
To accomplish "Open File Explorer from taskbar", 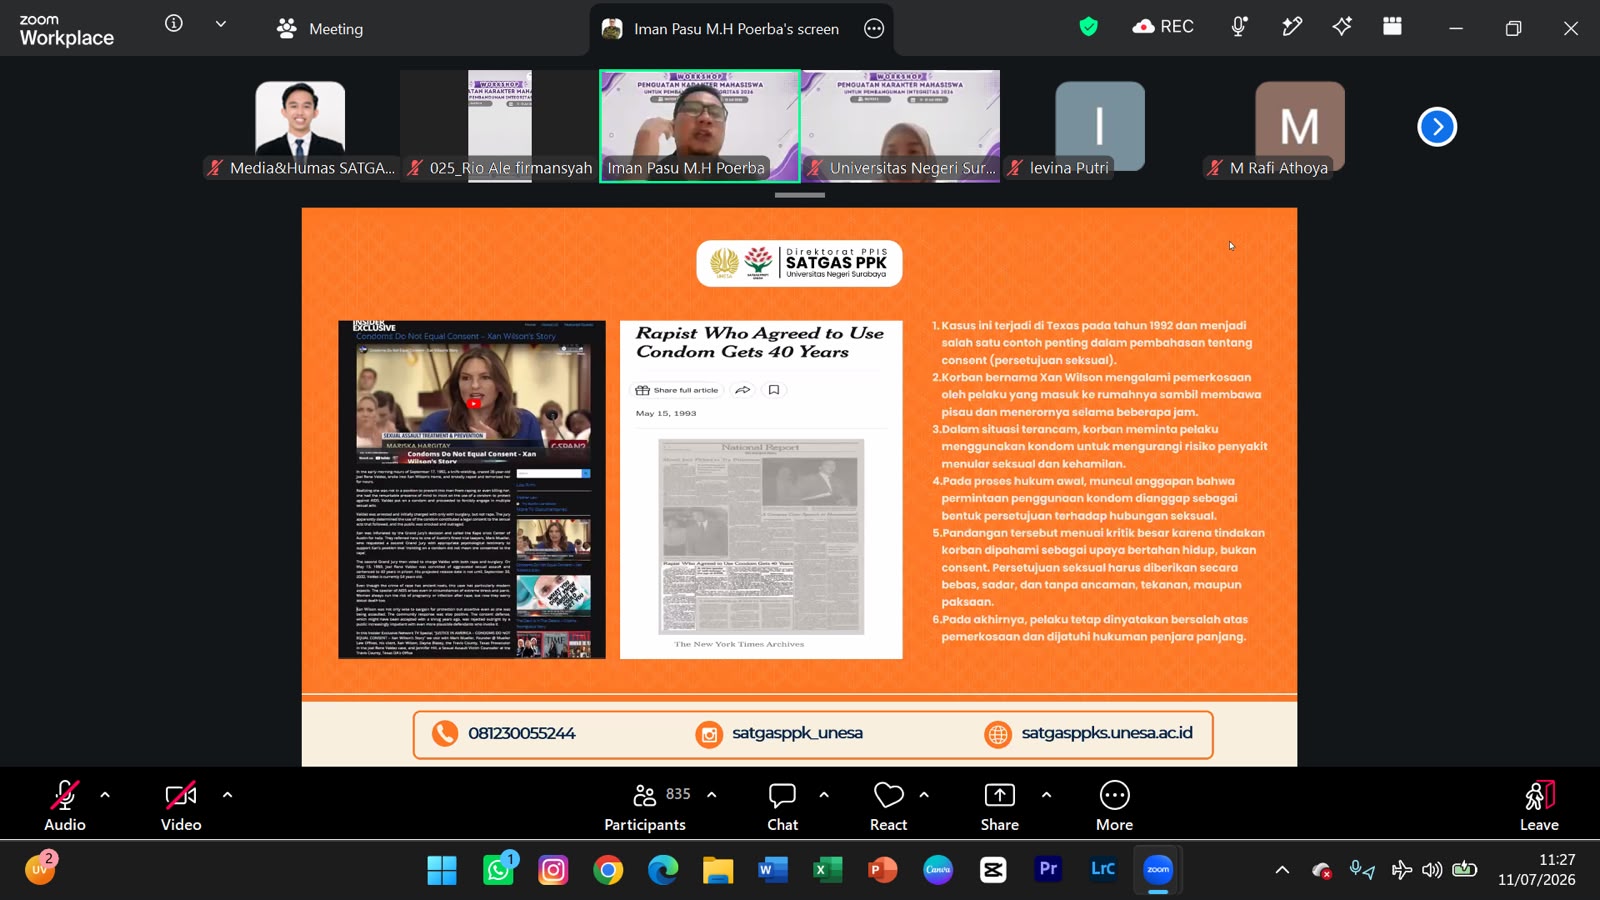I will 718,870.
